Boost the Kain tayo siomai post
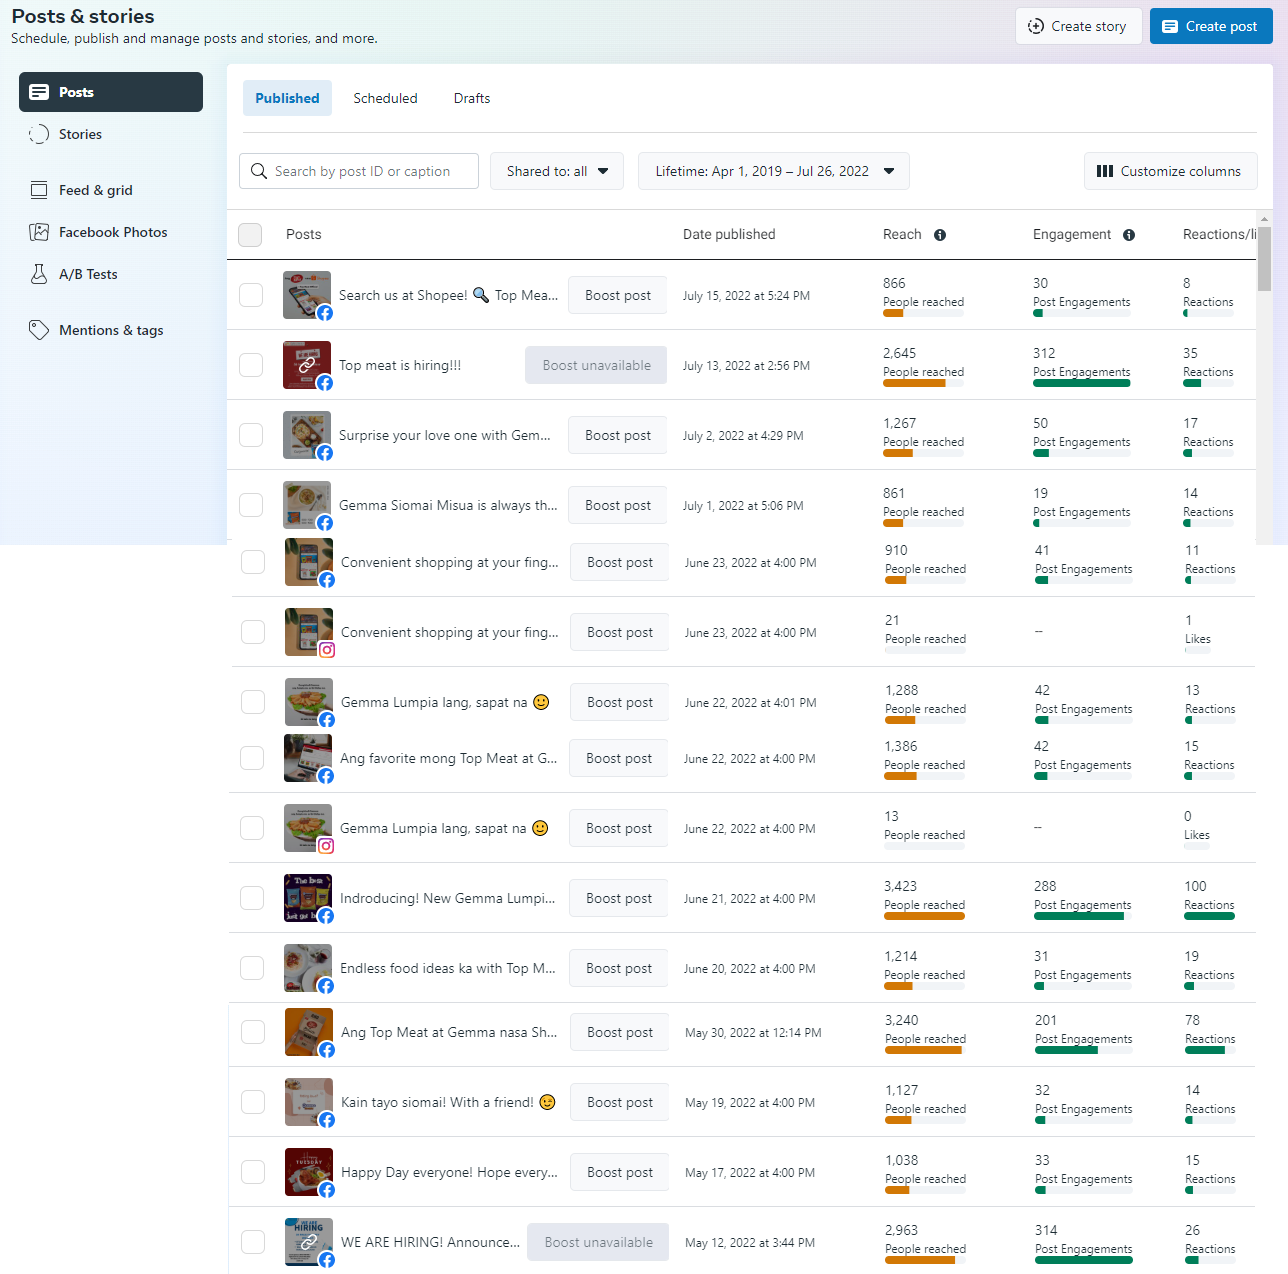 tap(620, 1102)
